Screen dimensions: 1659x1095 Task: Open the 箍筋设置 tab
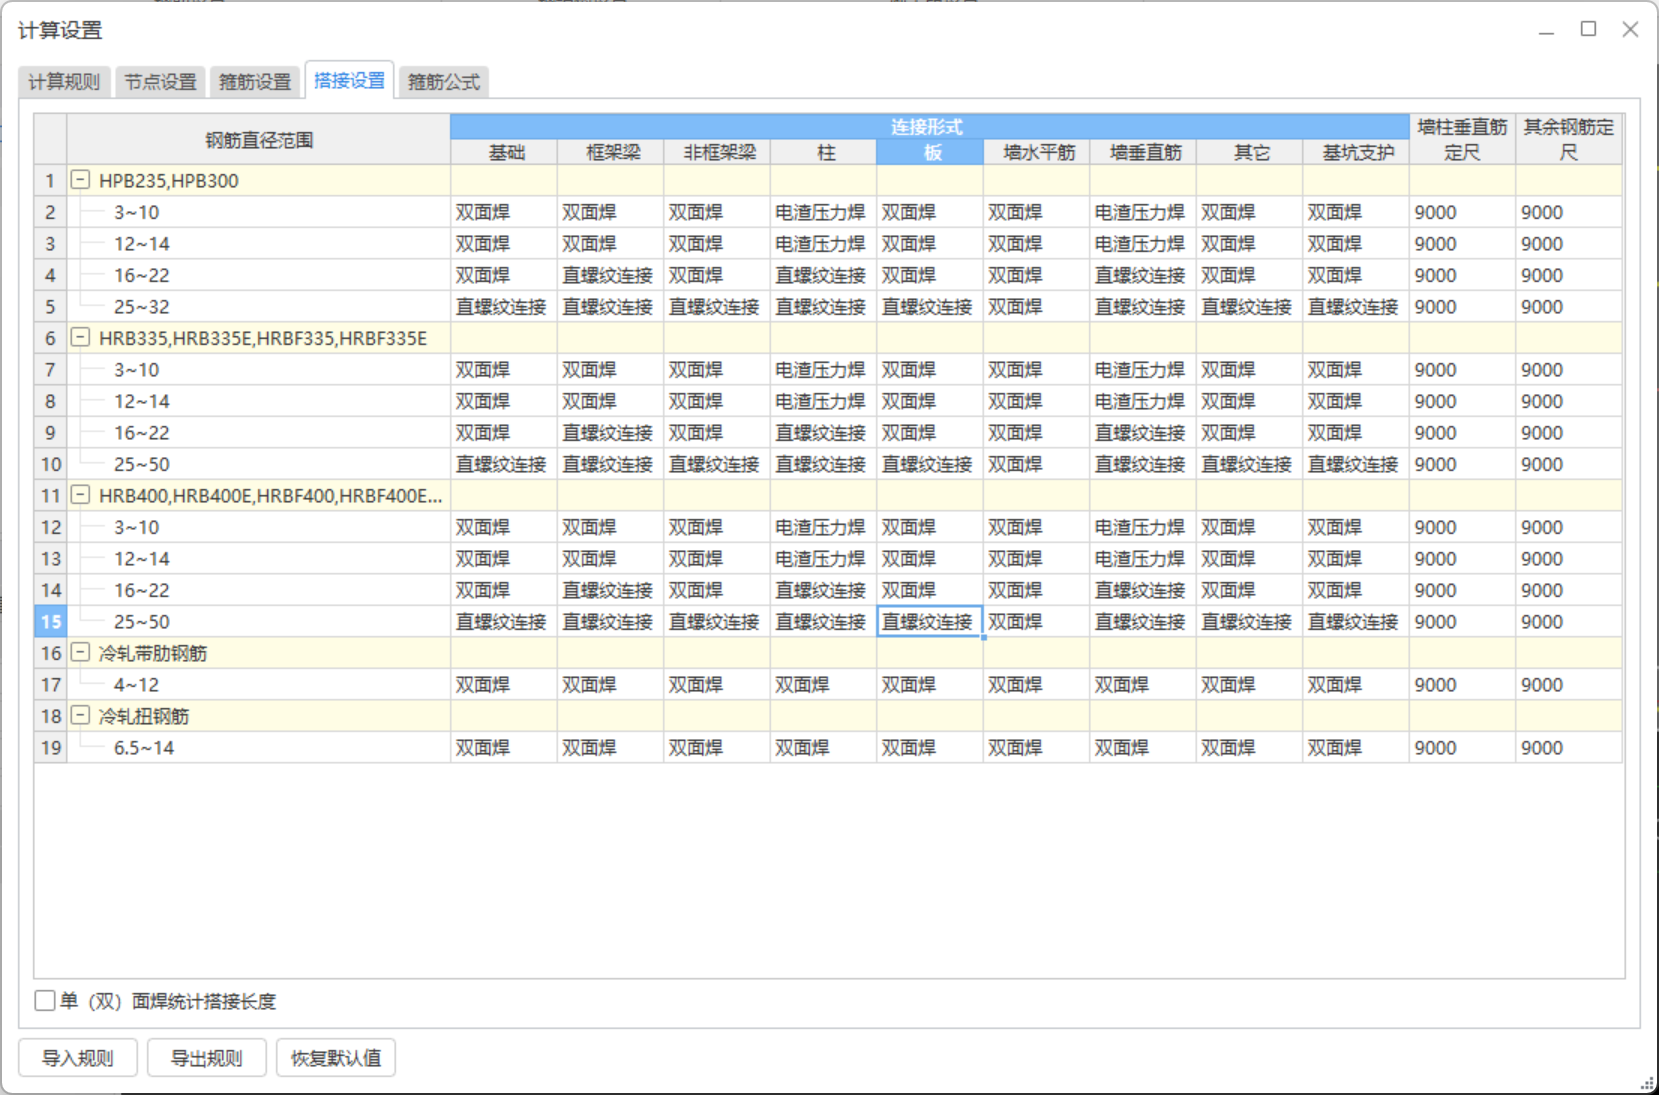[x=255, y=82]
